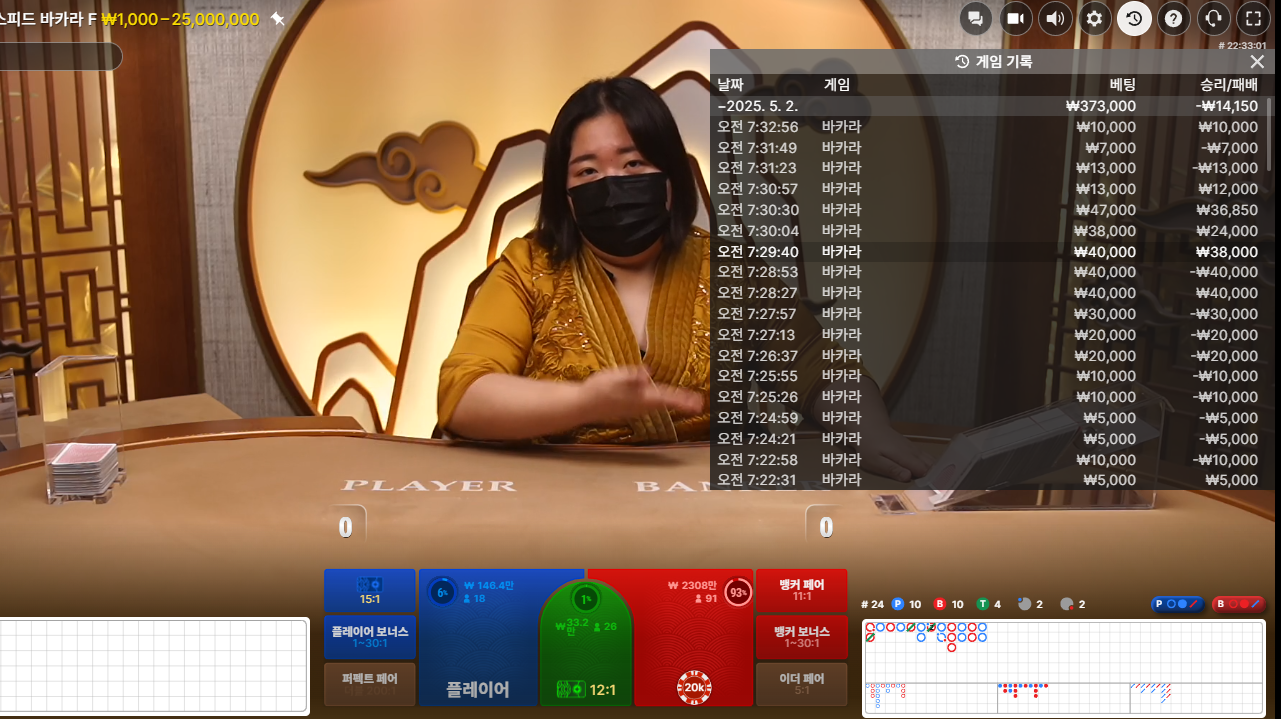Place bet on 뱅커 페어 11:1
1281x719 pixels.
pyautogui.click(x=801, y=590)
